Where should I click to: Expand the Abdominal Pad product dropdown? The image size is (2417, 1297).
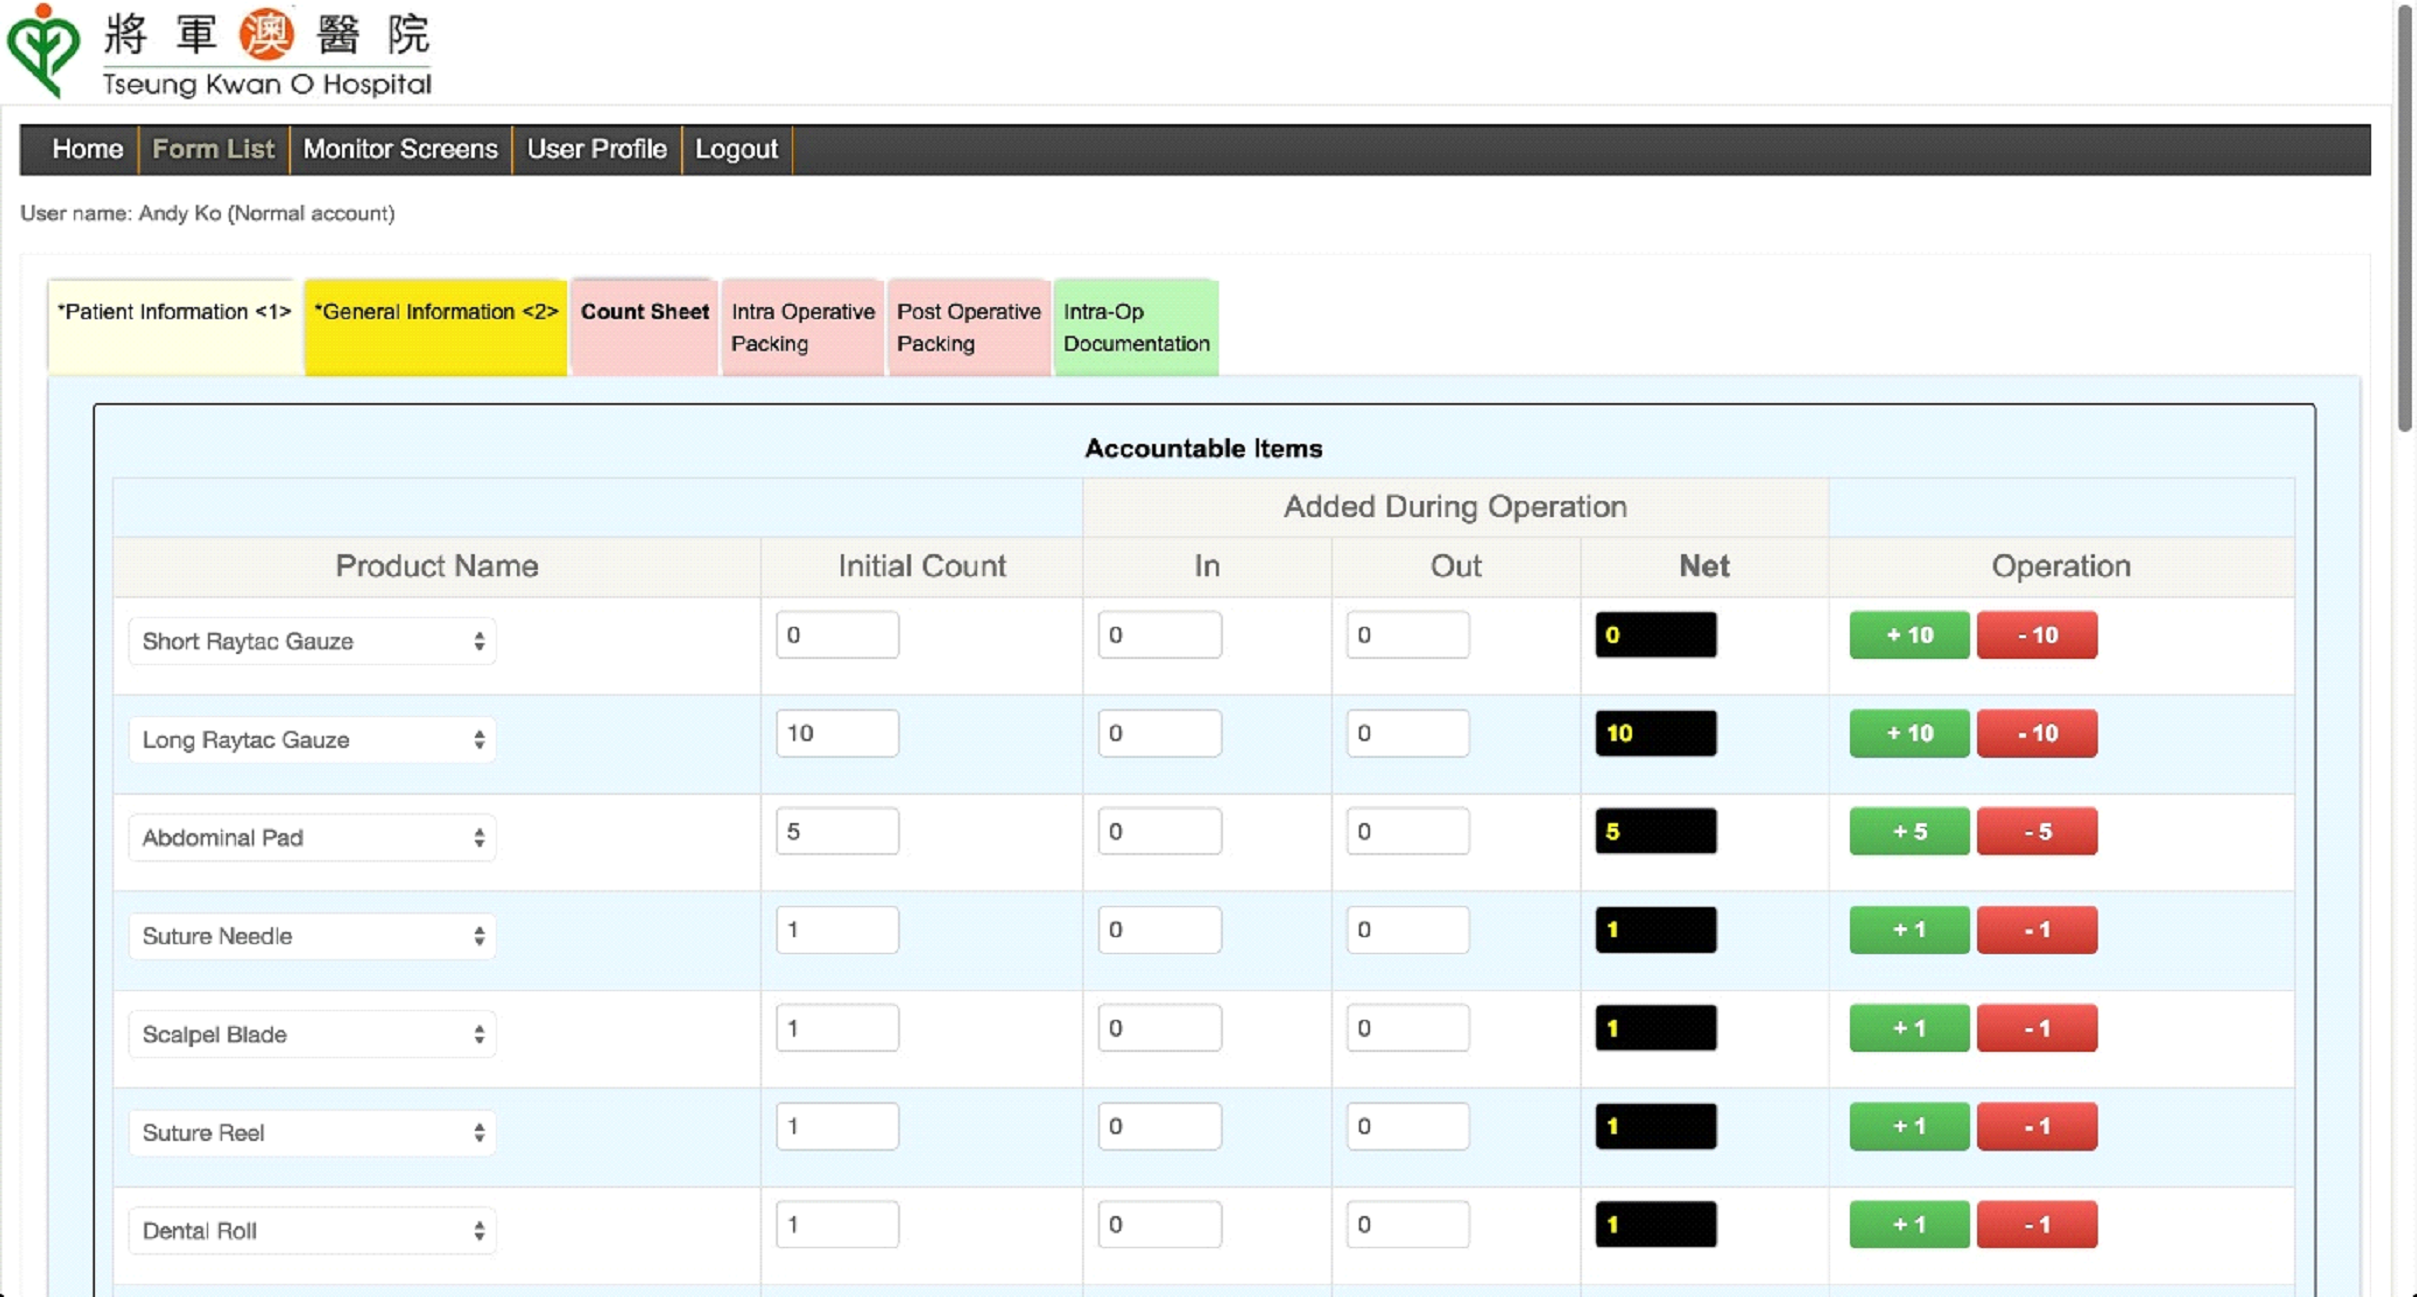click(312, 837)
